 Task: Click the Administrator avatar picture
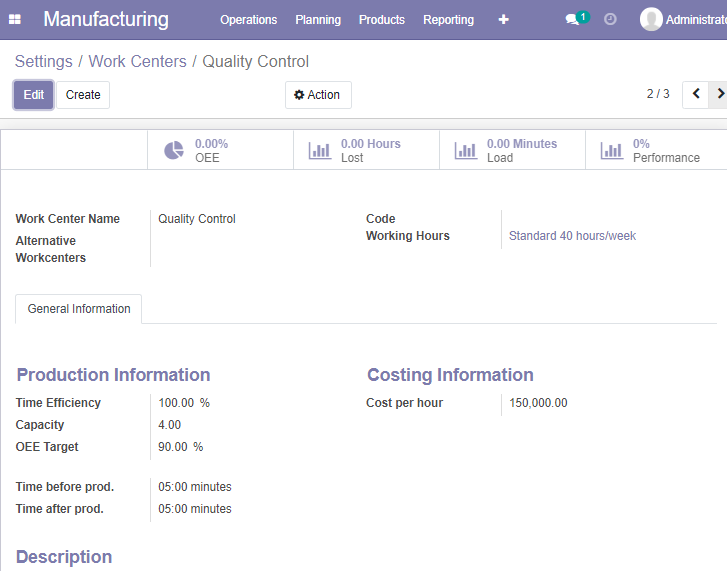coord(651,19)
